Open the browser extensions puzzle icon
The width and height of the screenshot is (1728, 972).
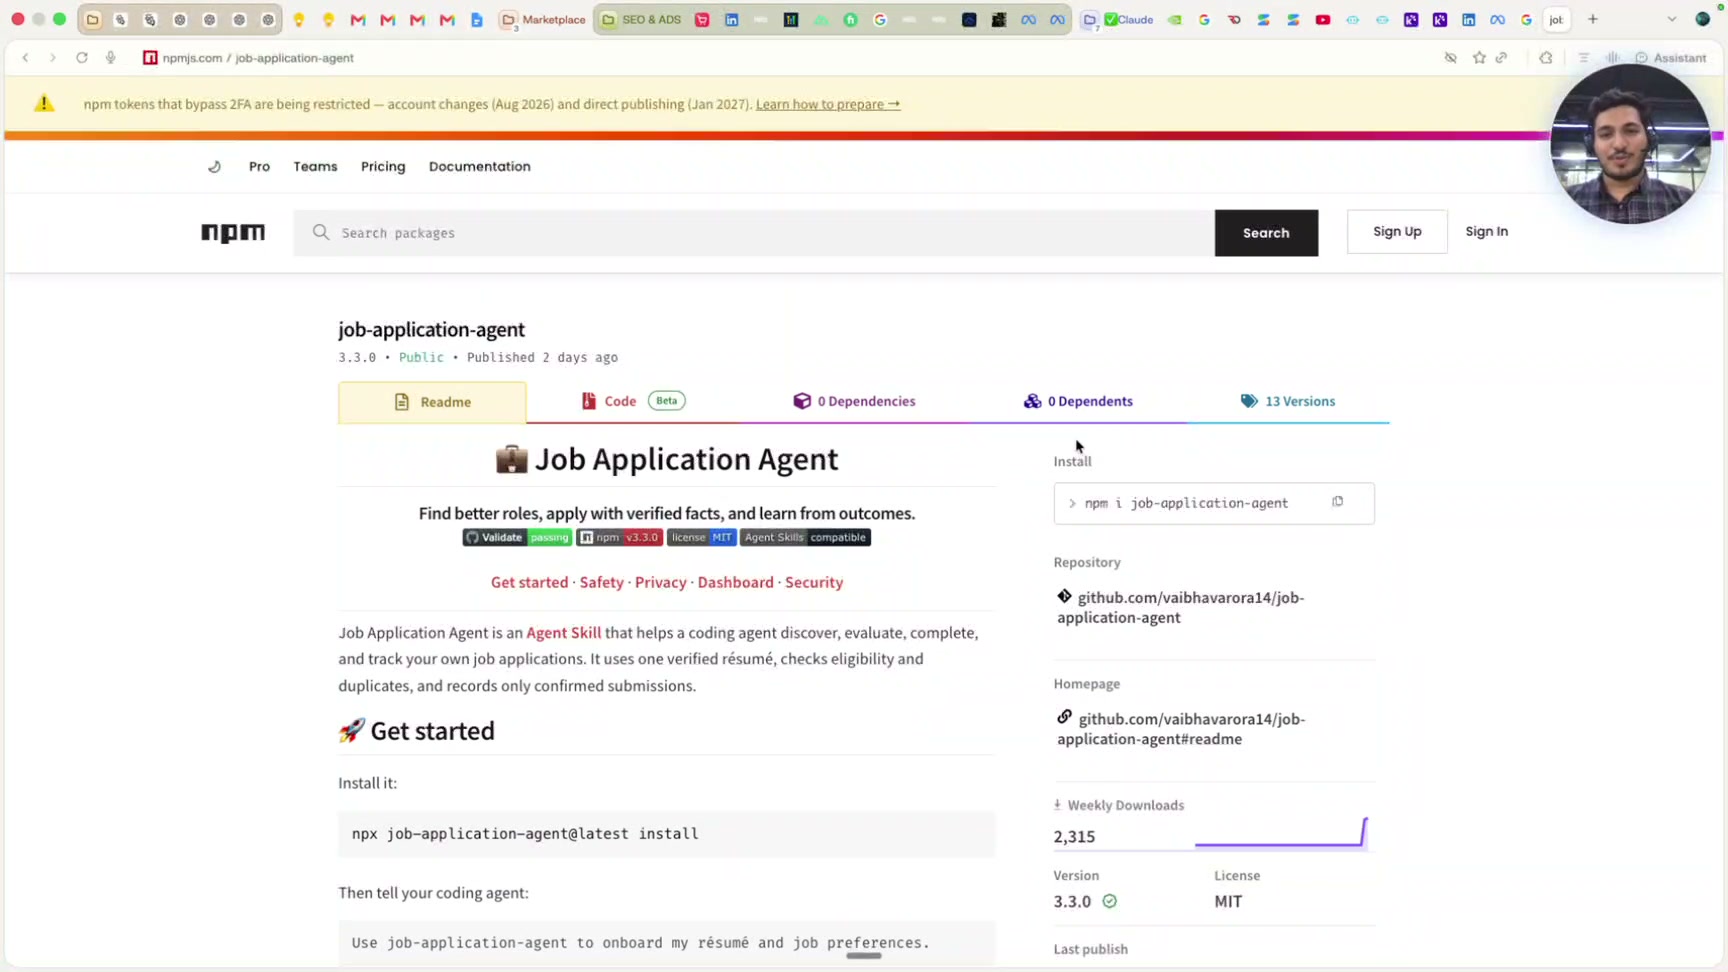pos(1546,58)
